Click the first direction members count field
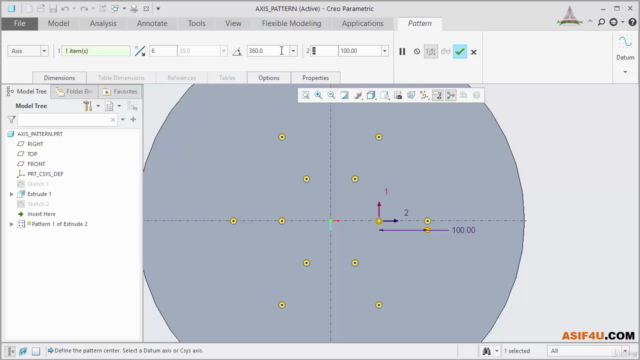This screenshot has height=360, width=640. pos(163,51)
